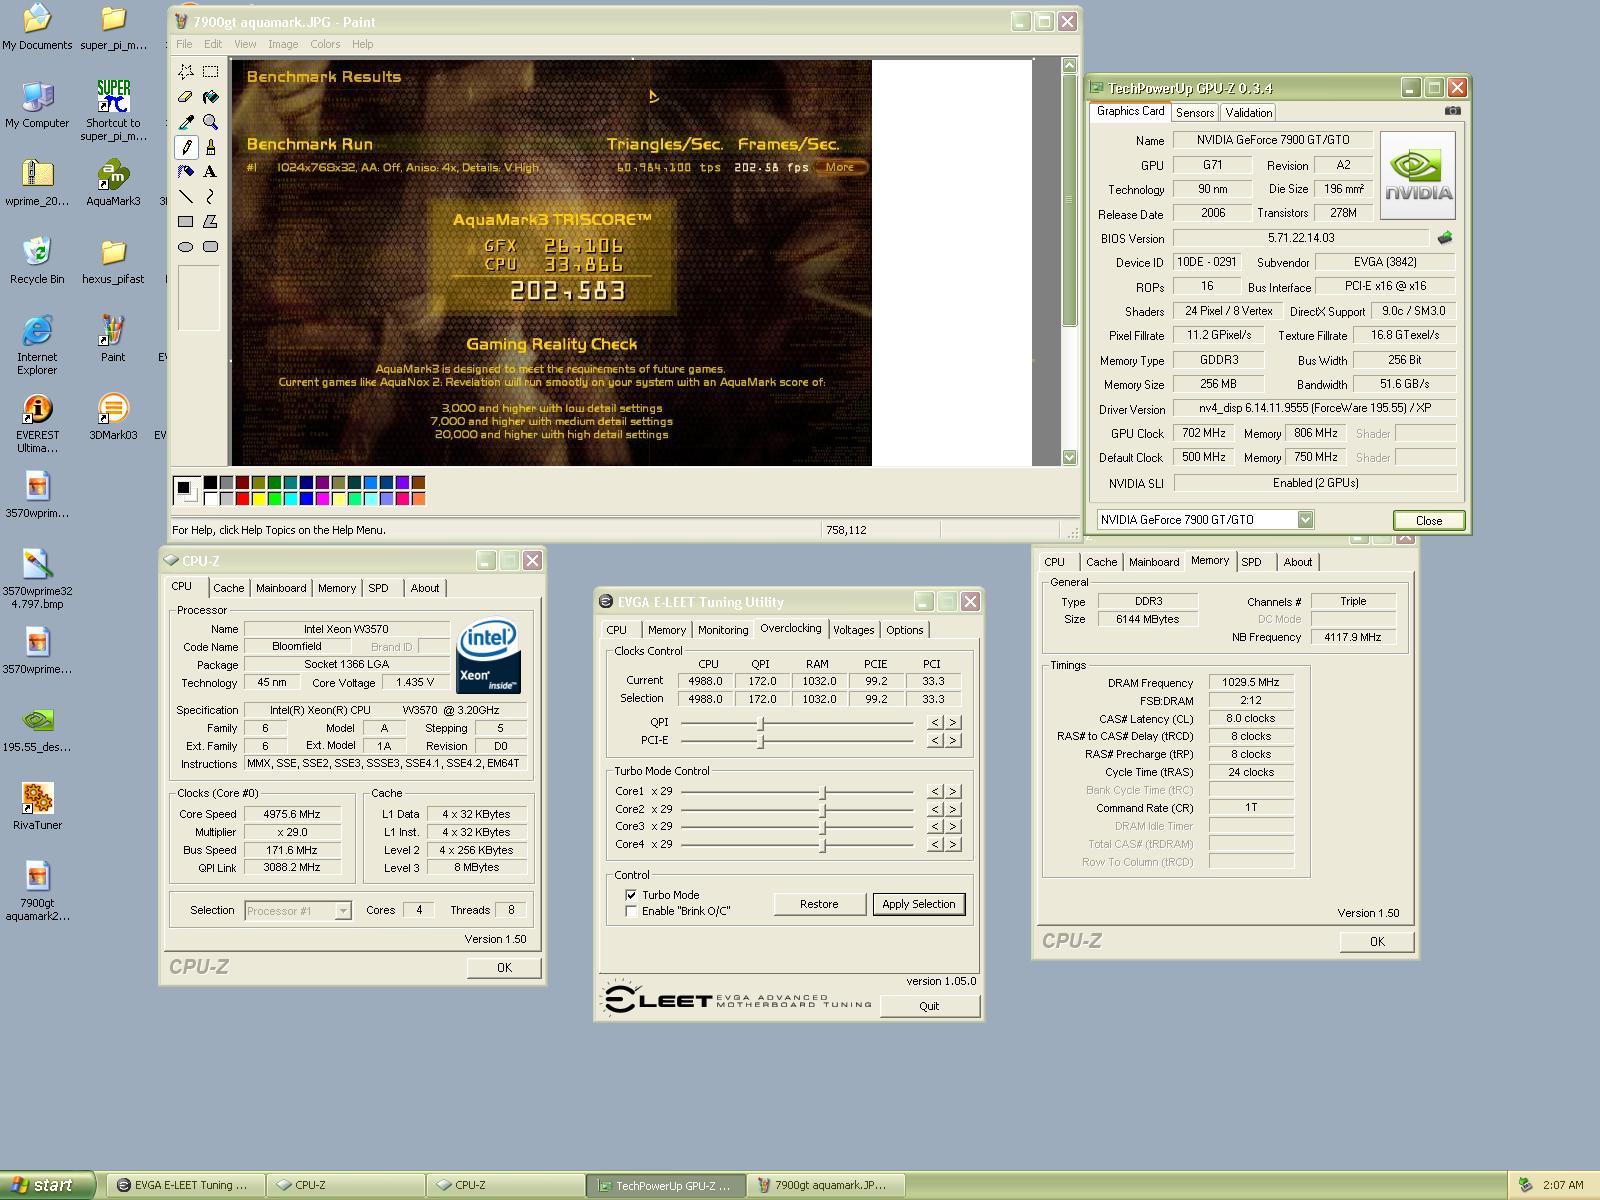Open the AquaMark3 desktop shortcut
This screenshot has width=1600, height=1200.
[113, 183]
